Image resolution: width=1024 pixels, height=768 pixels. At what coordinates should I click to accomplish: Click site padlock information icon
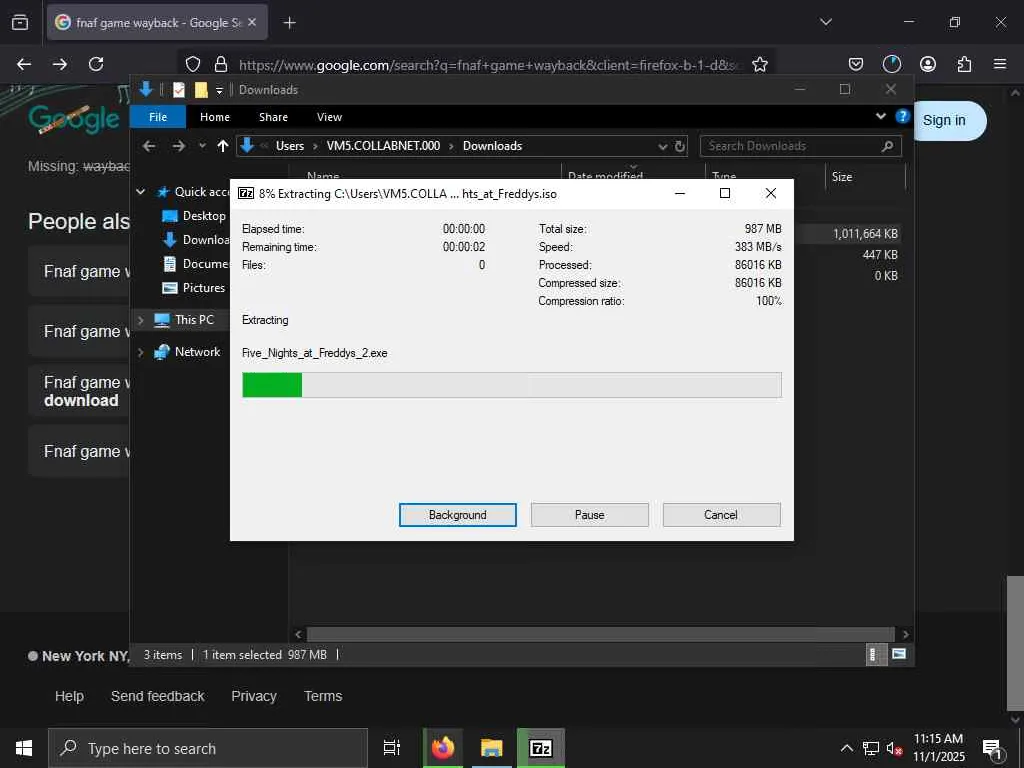[x=221, y=64]
